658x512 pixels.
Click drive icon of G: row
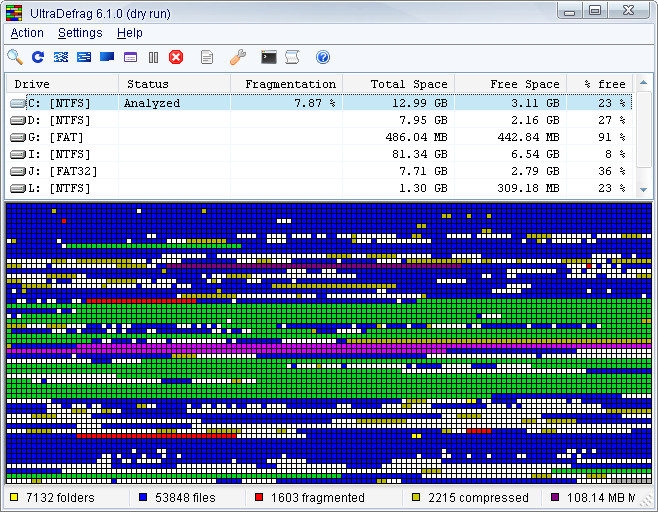click(18, 137)
